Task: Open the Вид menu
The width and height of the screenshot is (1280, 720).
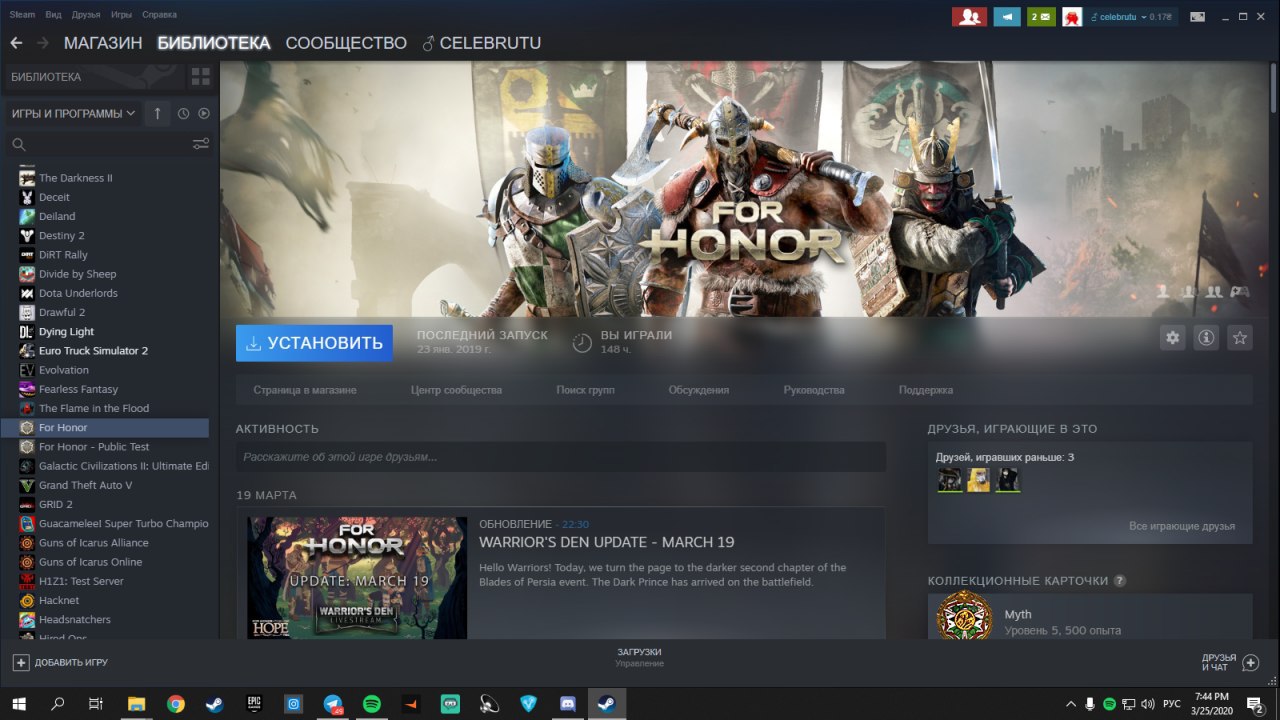Action: (x=54, y=15)
